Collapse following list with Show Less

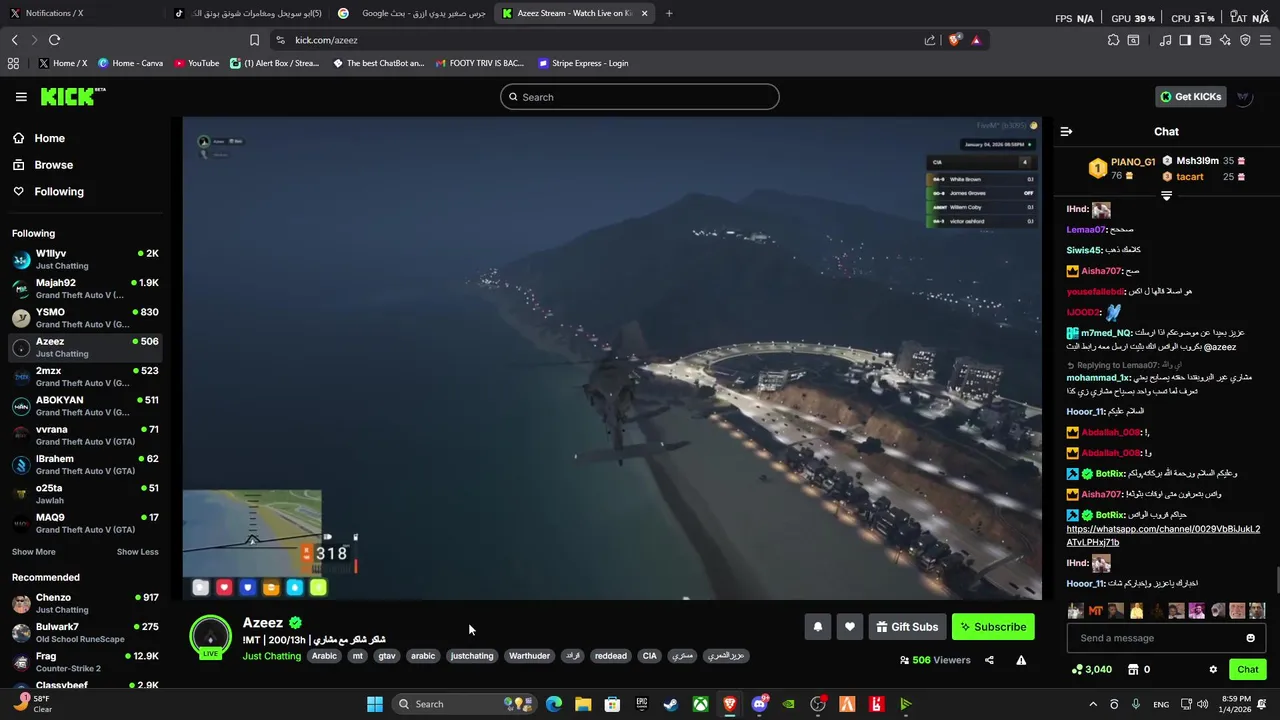point(137,552)
